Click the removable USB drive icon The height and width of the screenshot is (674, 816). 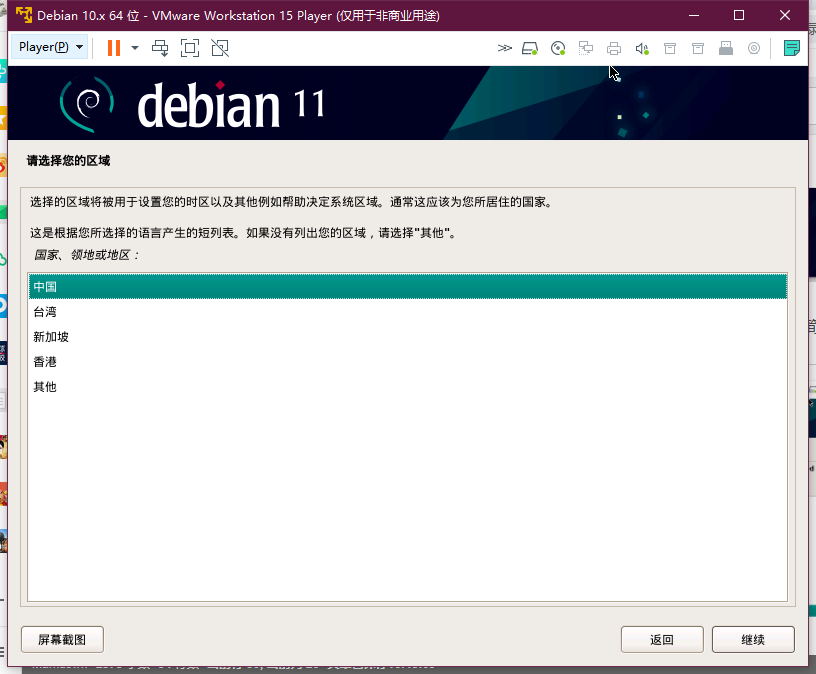pos(726,48)
